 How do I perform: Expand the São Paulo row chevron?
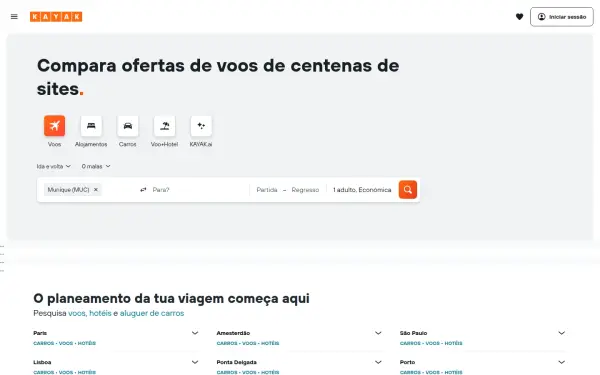pyautogui.click(x=561, y=333)
